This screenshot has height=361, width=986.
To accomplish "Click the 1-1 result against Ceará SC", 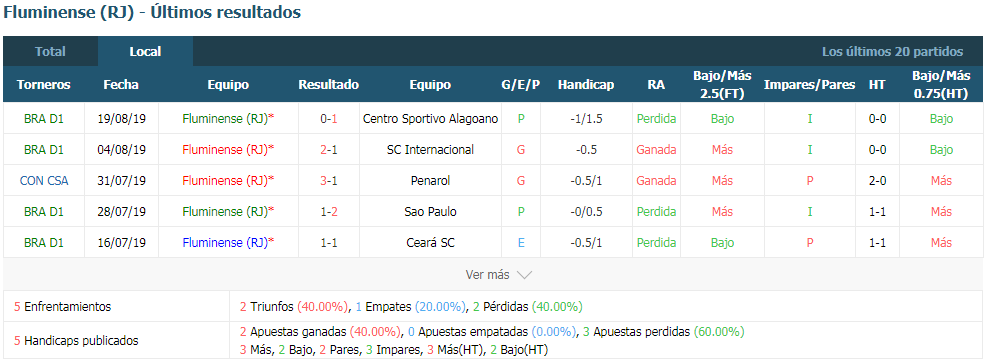I will [x=329, y=242].
